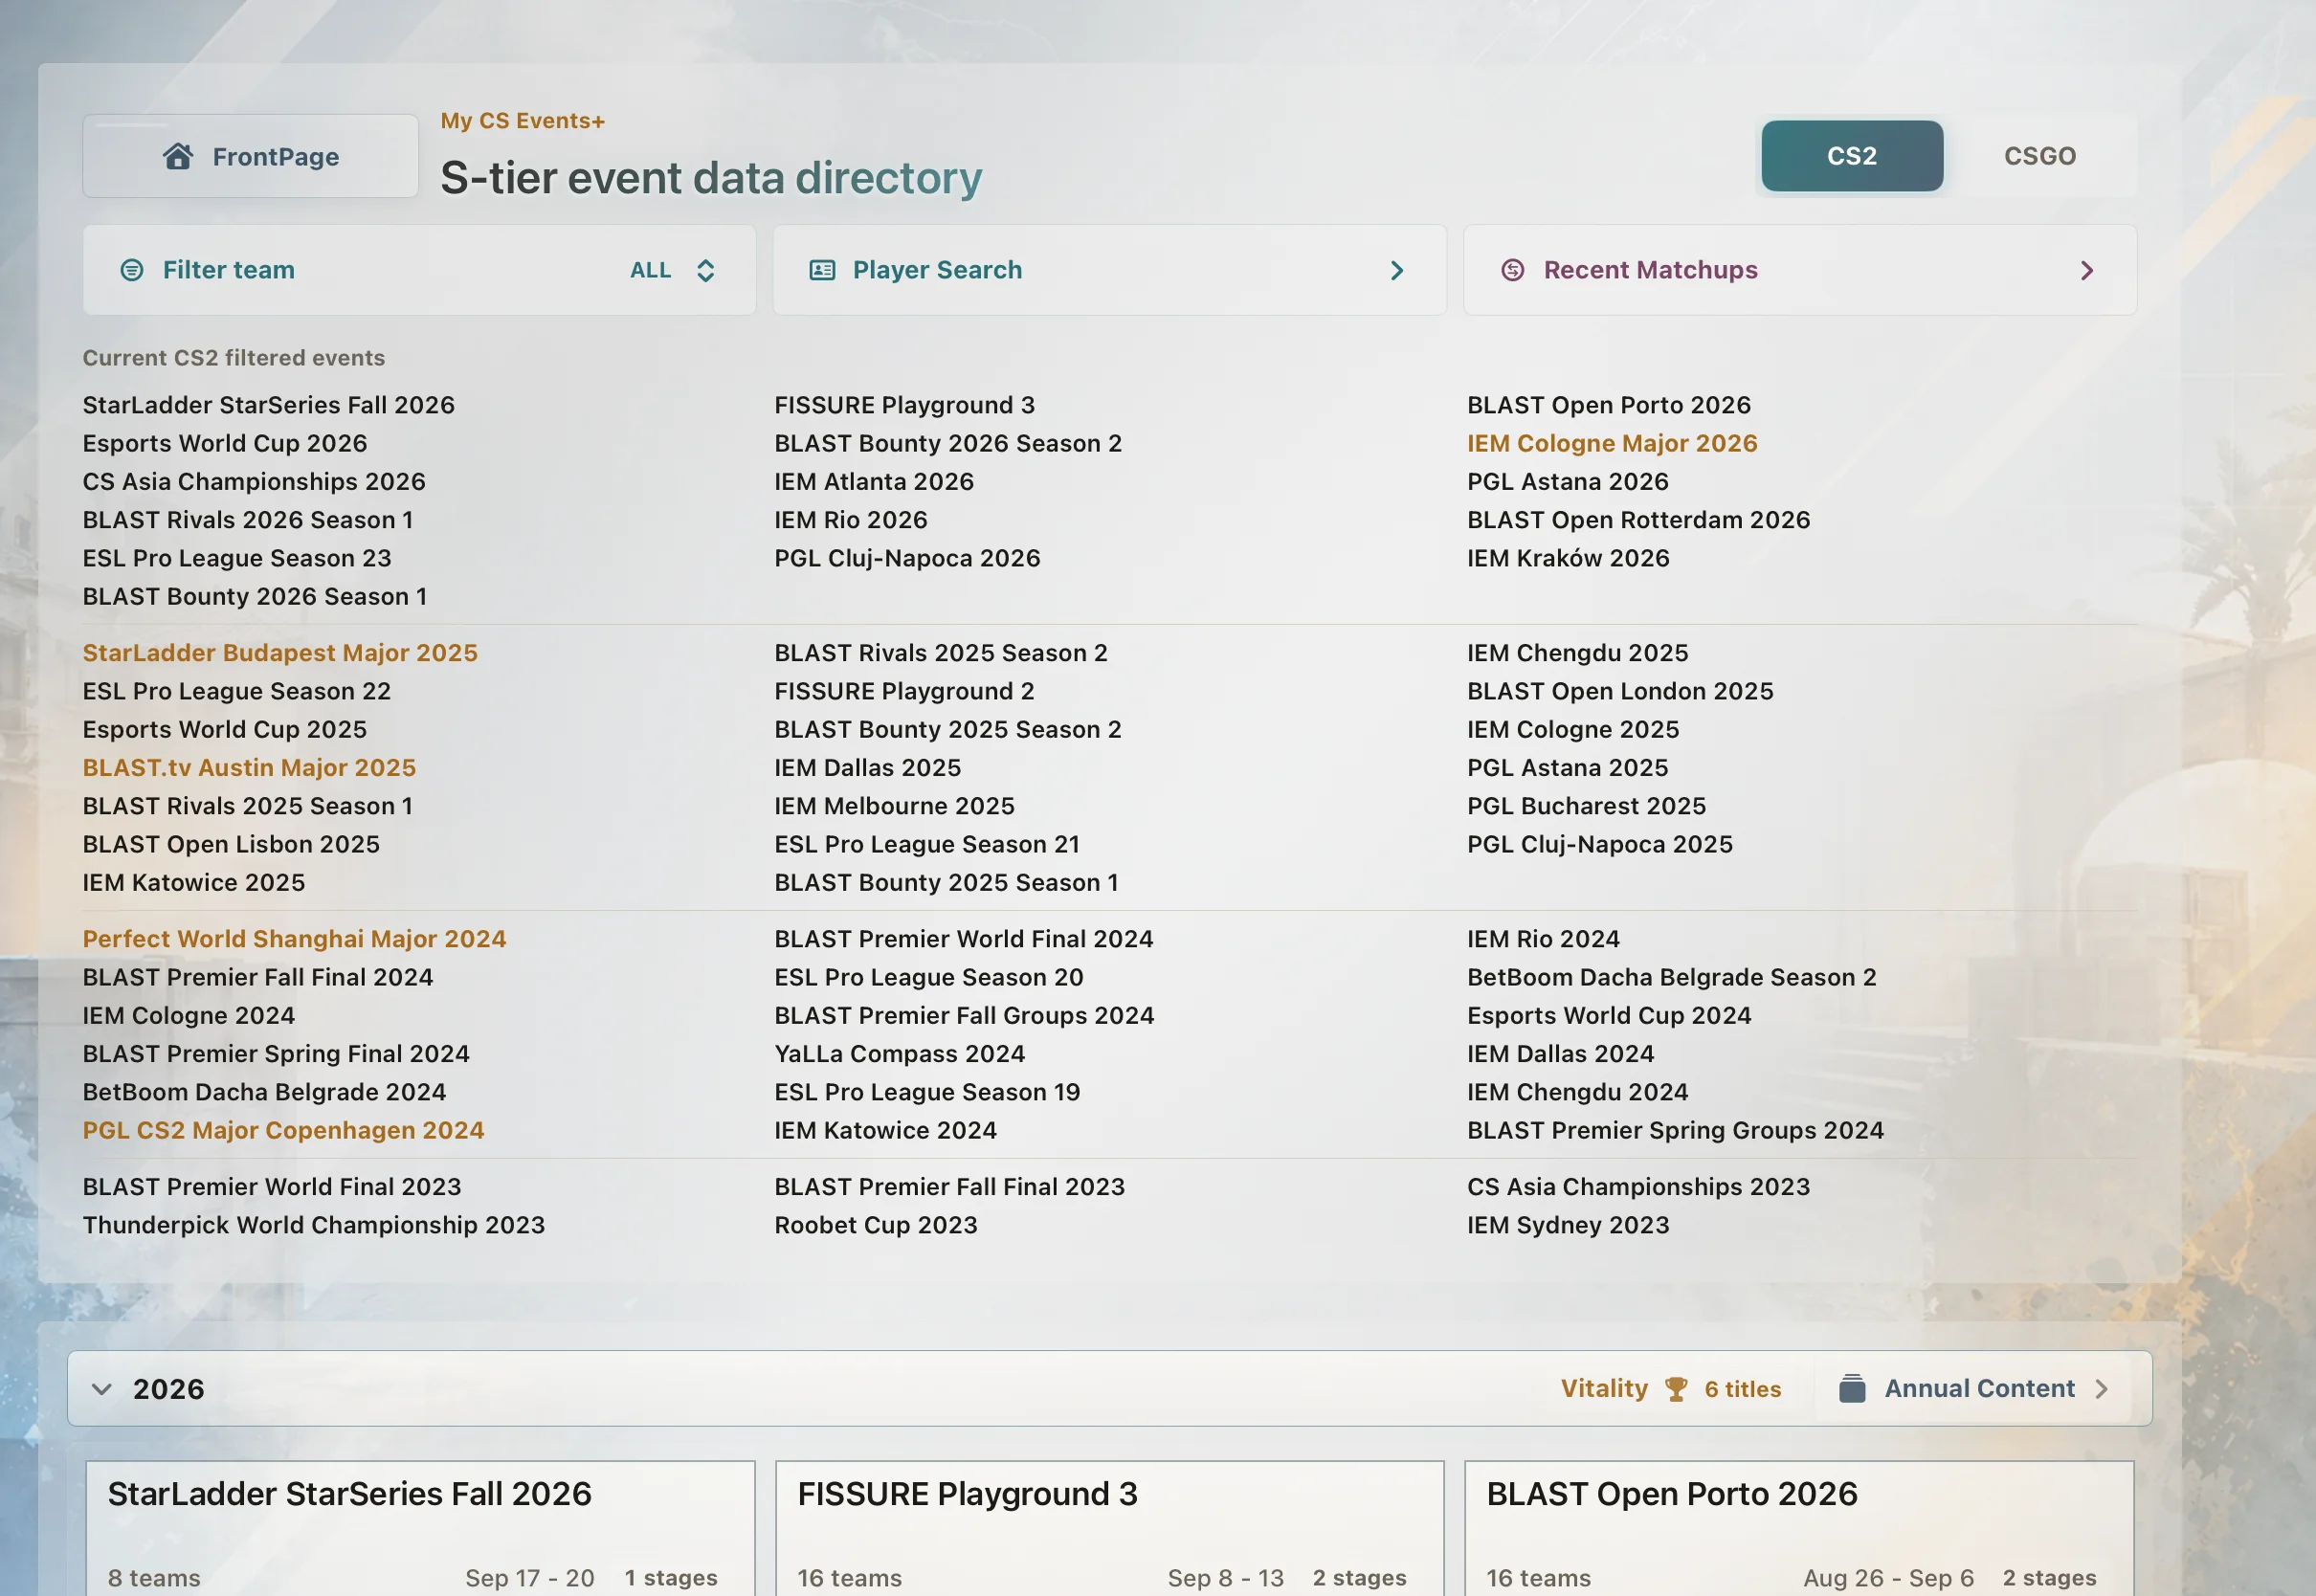This screenshot has height=1596, width=2316.
Task: Select IEM Rio 2026
Action: coord(851,520)
